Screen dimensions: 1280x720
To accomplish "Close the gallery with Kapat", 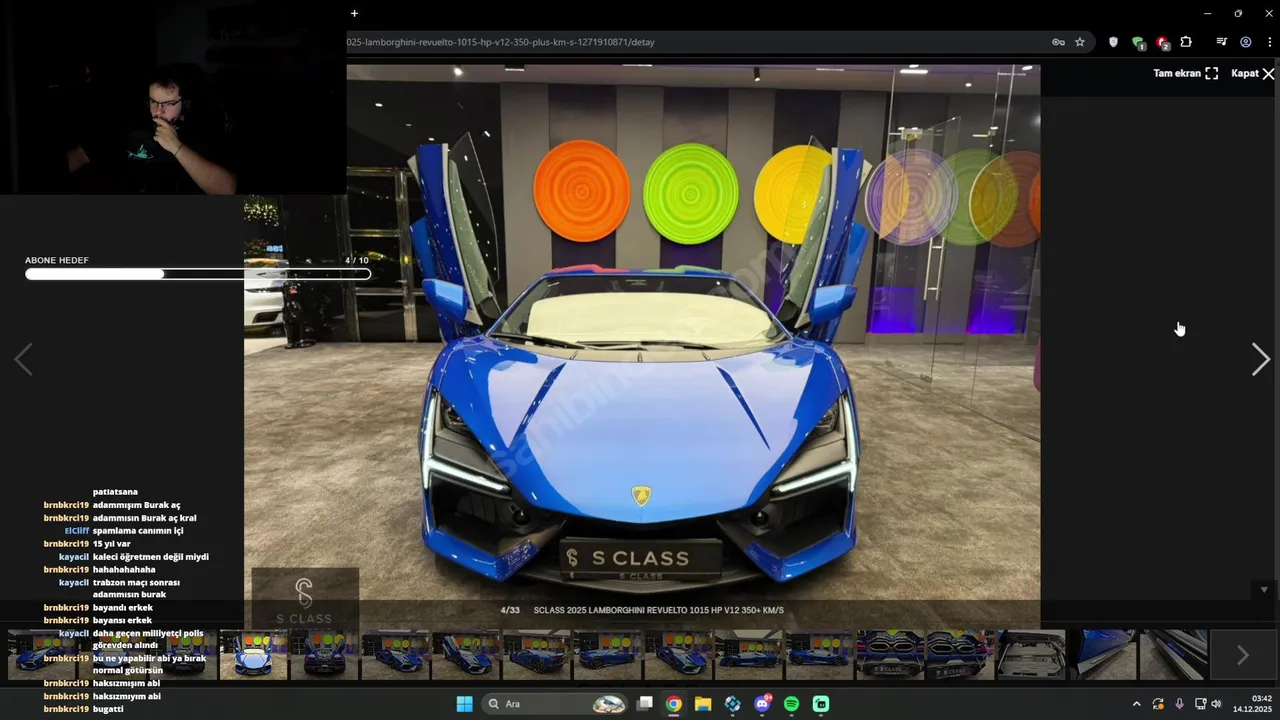I will 1252,73.
